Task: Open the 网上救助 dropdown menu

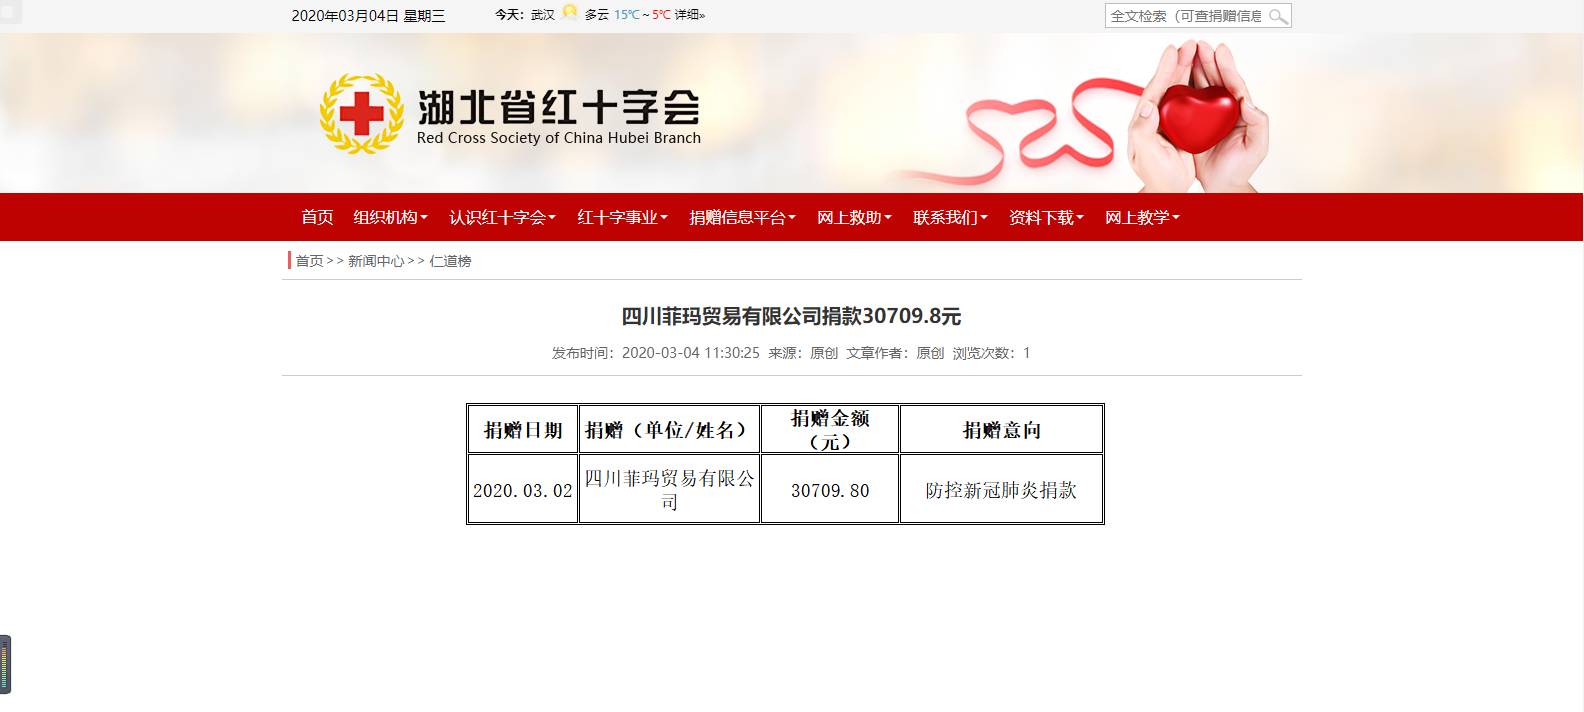Action: tap(854, 218)
